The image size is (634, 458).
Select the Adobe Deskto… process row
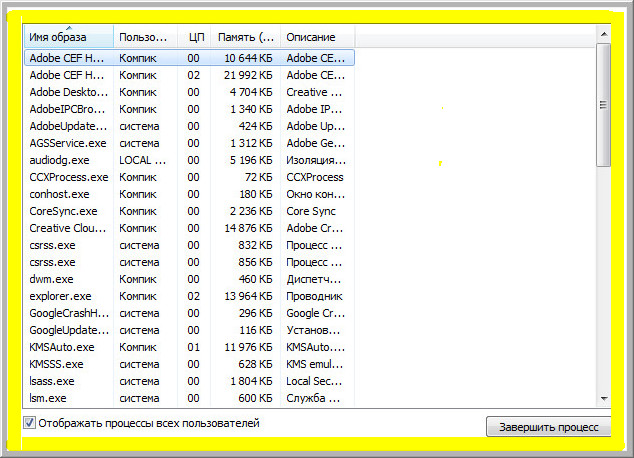[189, 92]
